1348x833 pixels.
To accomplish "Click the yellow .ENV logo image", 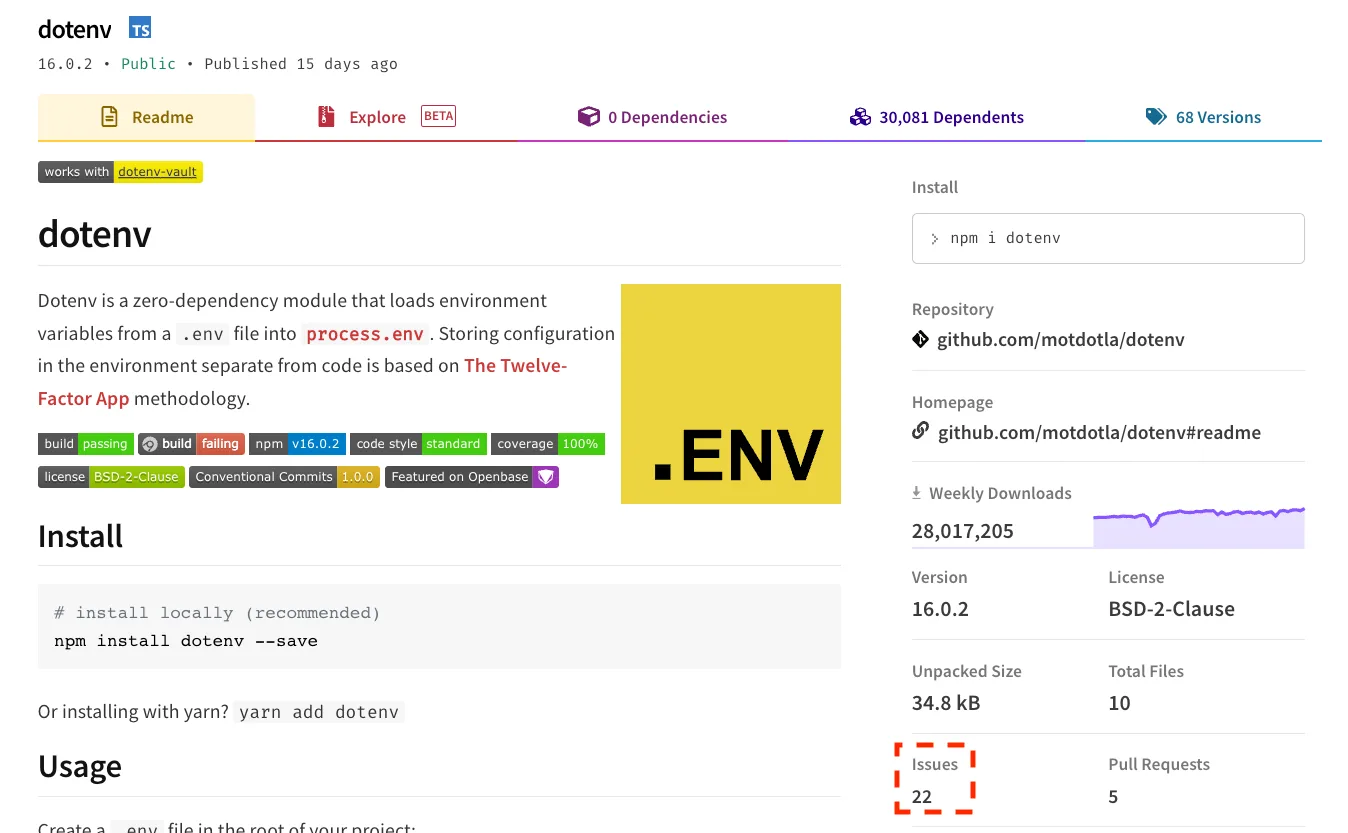I will pos(731,394).
